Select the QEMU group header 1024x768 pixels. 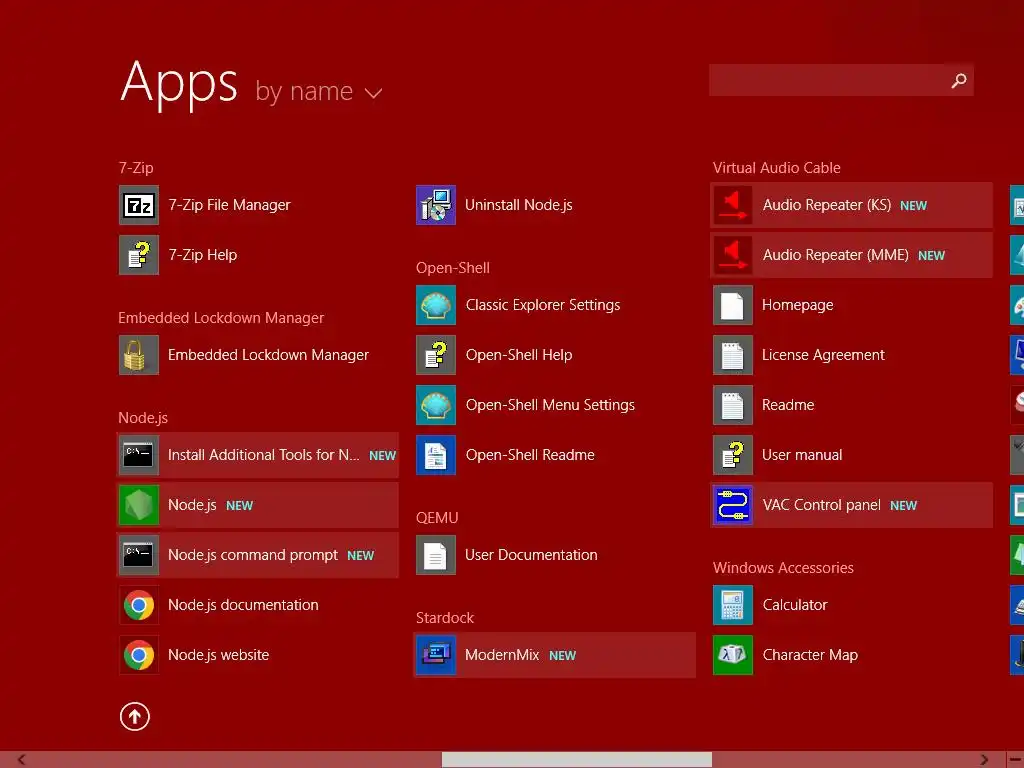pyautogui.click(x=437, y=518)
